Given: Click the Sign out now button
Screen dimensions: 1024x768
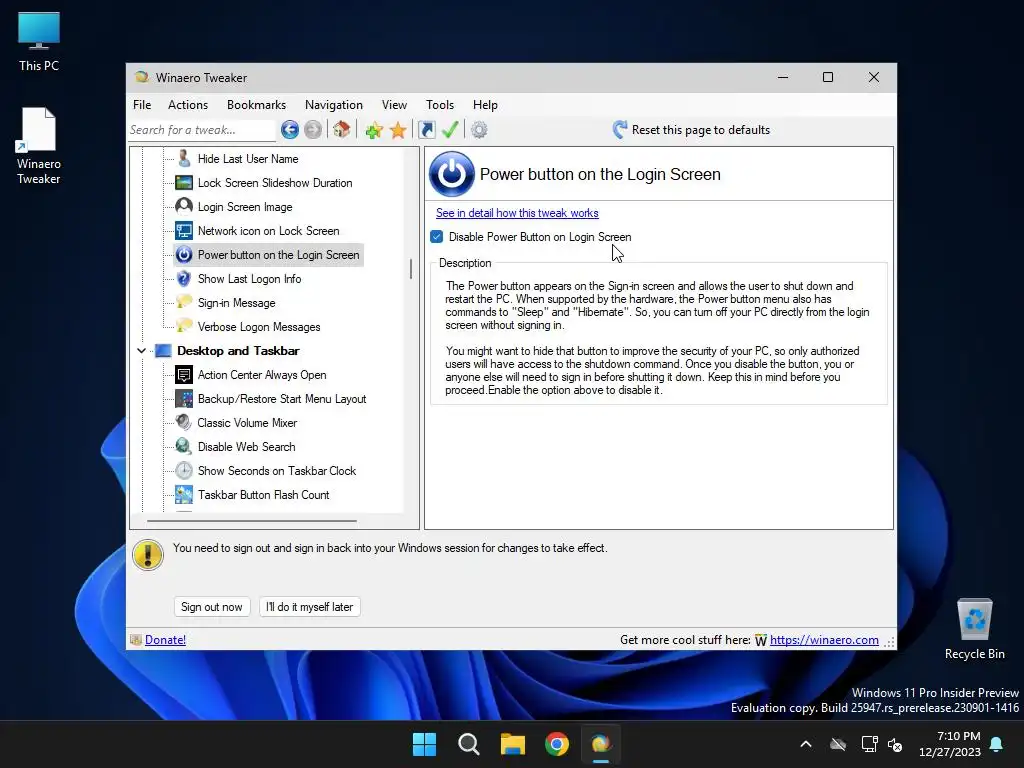Looking at the screenshot, I should tap(212, 607).
